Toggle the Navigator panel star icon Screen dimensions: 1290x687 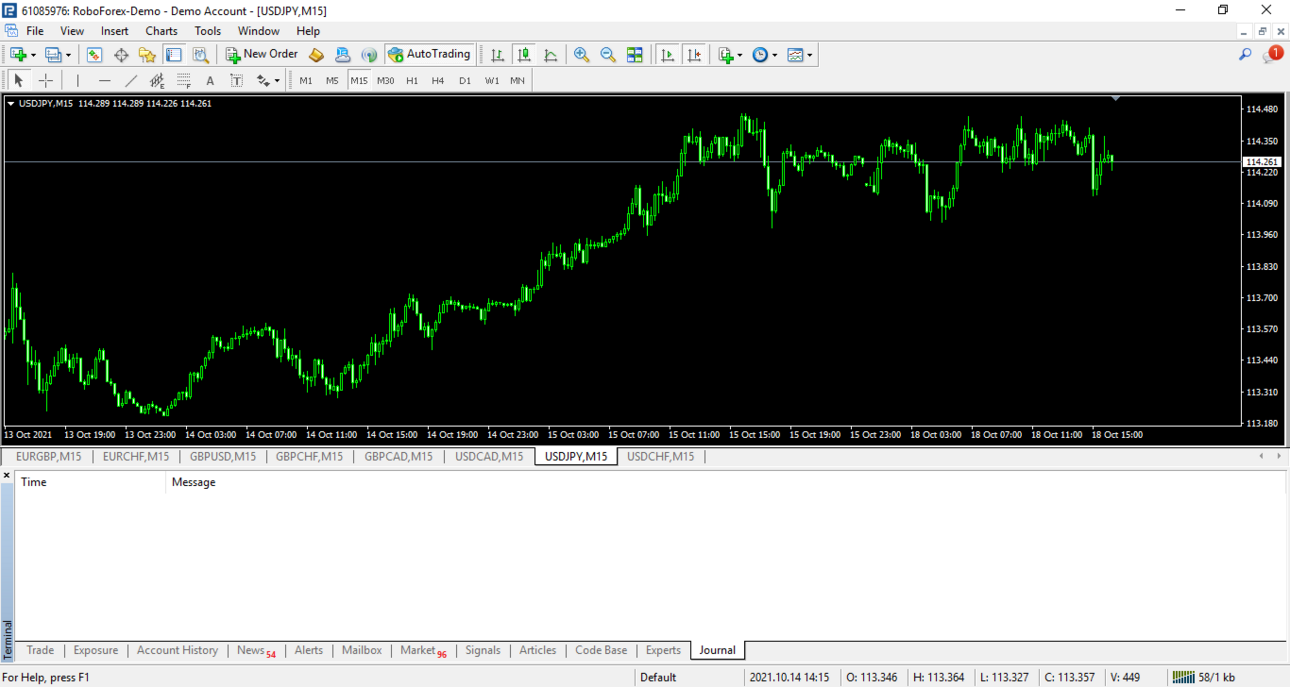[x=147, y=55]
